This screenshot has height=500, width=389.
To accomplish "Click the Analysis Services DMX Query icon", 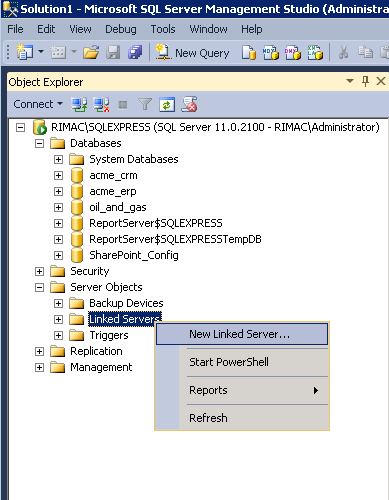I will coord(293,53).
